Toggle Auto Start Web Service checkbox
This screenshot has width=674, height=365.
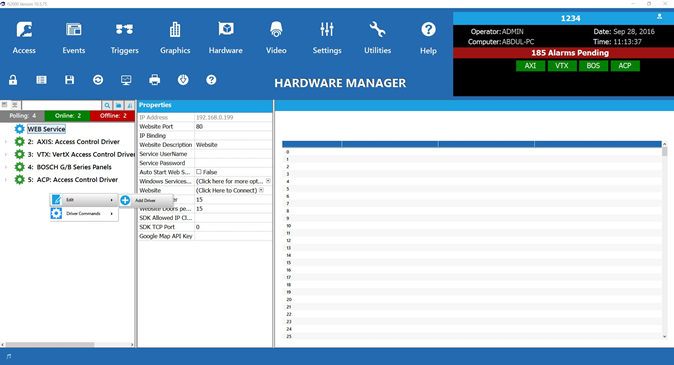click(199, 172)
